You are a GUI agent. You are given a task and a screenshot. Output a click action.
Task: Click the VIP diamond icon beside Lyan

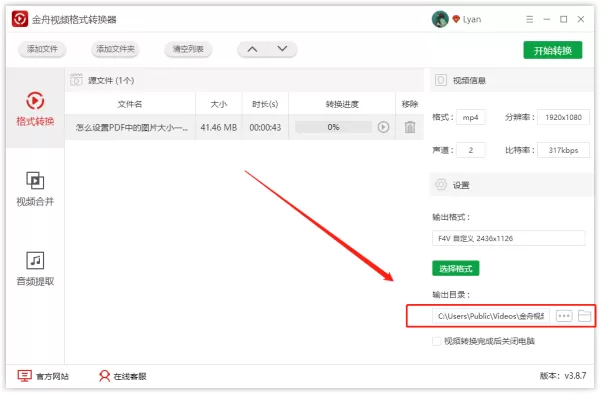456,19
